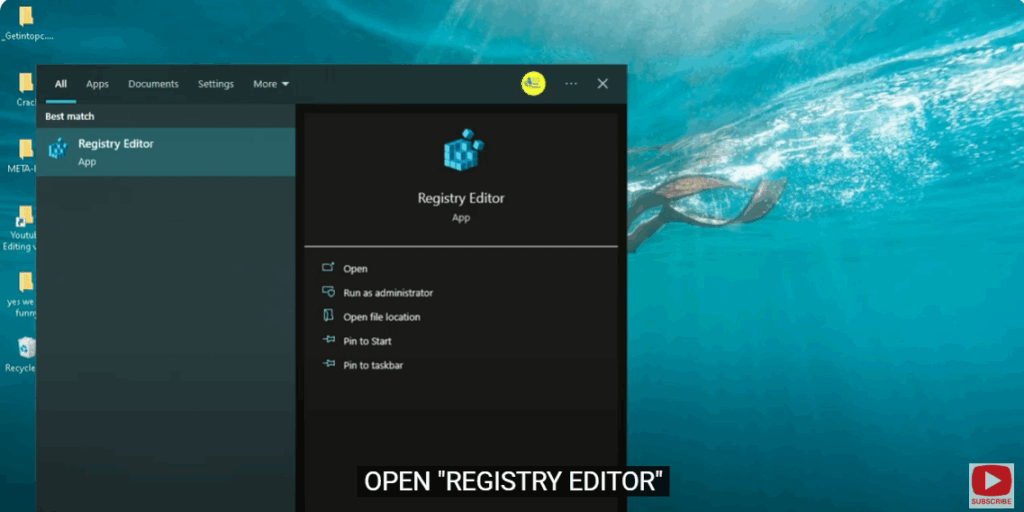The width and height of the screenshot is (1024, 512).
Task: Select the All search tab
Action: 61,84
